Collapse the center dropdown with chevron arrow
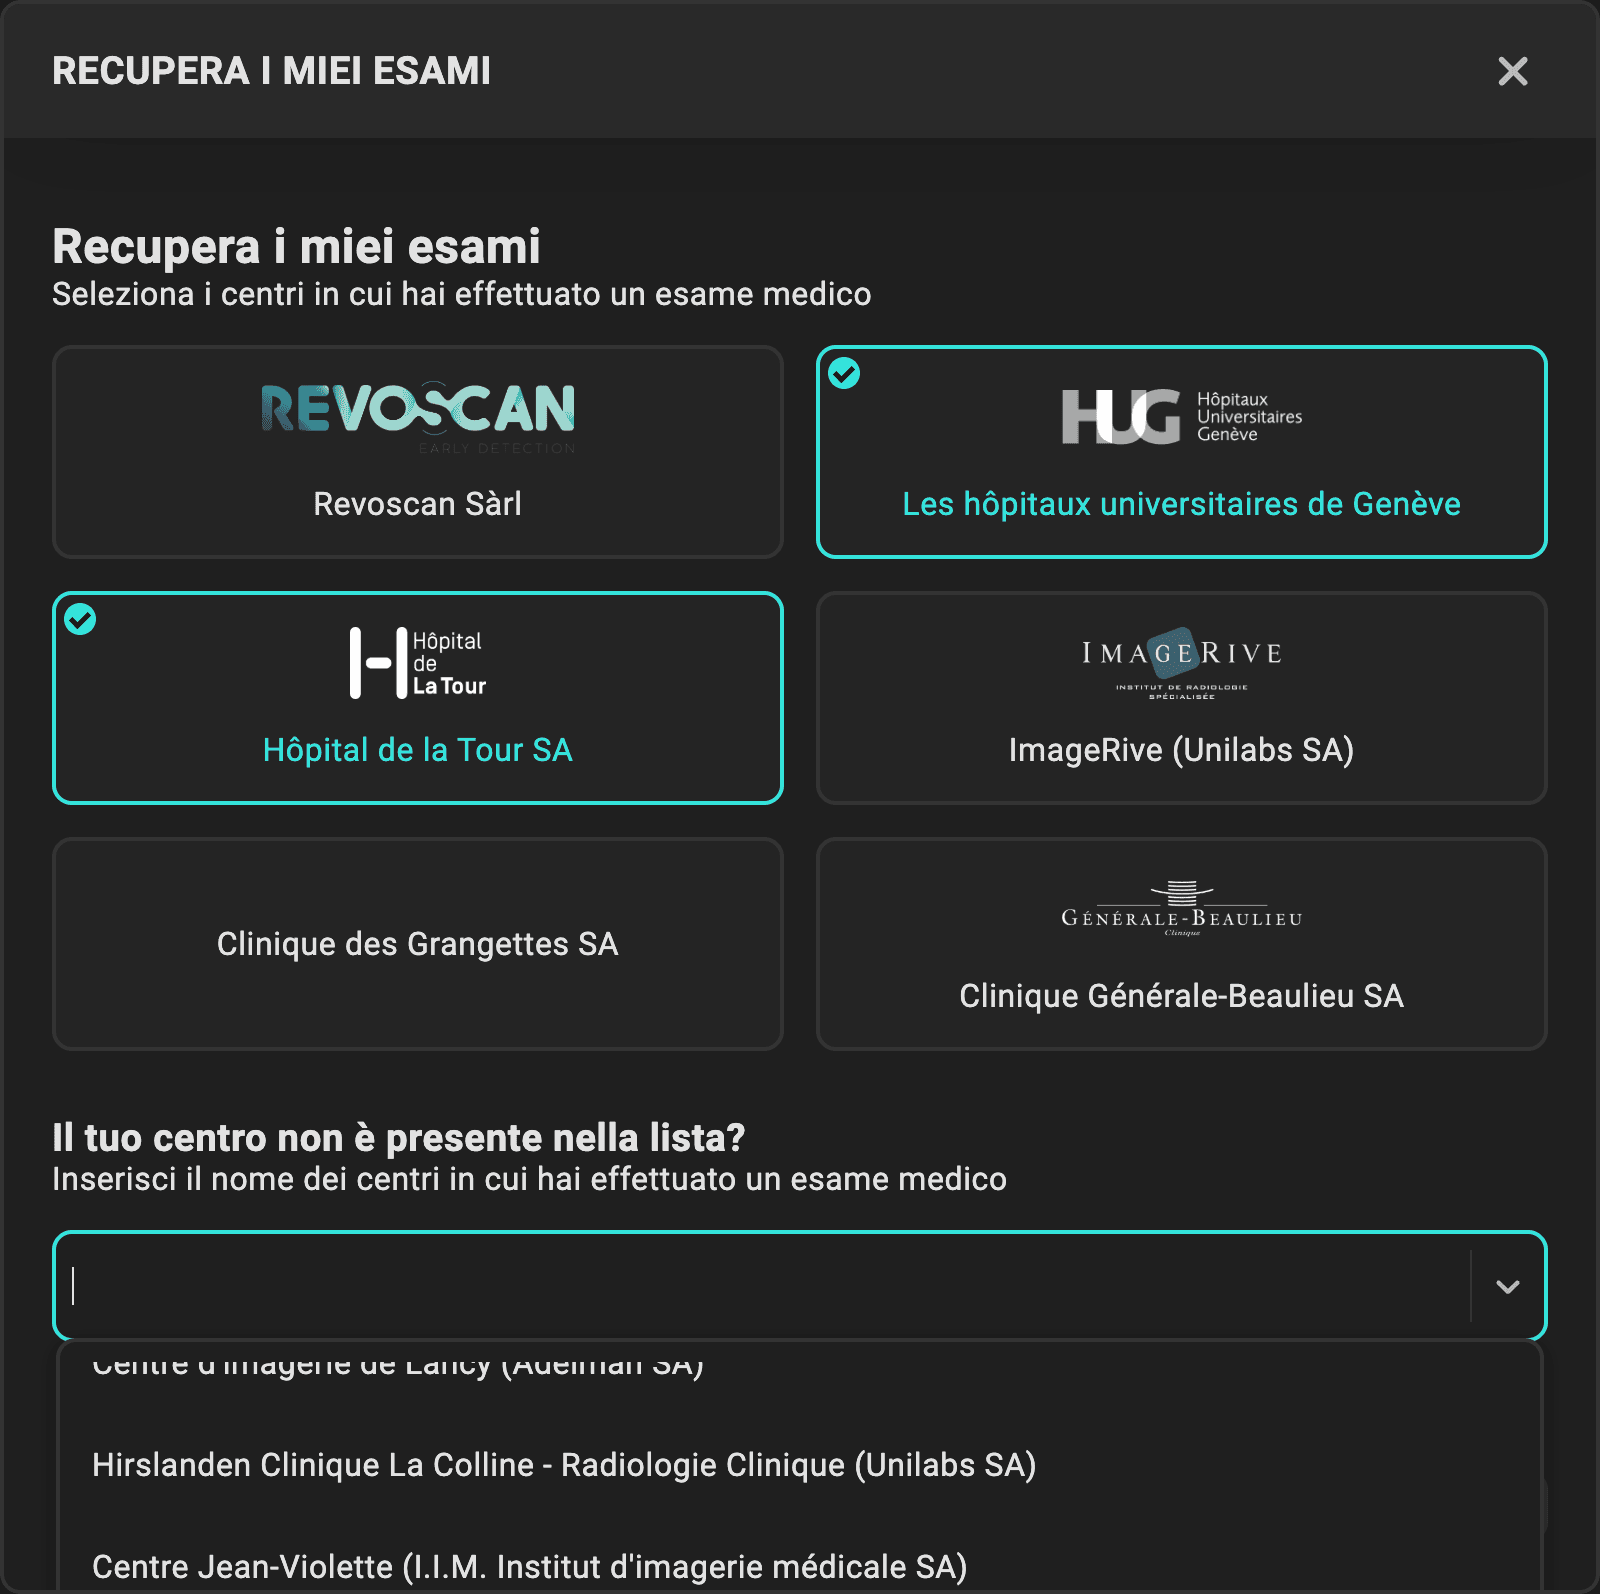Viewport: 1600px width, 1594px height. tap(1508, 1286)
